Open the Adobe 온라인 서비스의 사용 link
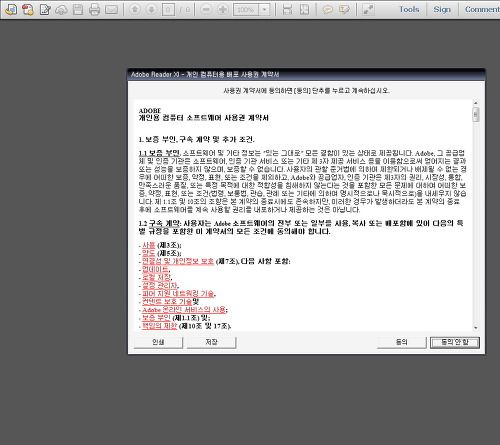Viewport: 500px width, 445px height. (x=184, y=310)
